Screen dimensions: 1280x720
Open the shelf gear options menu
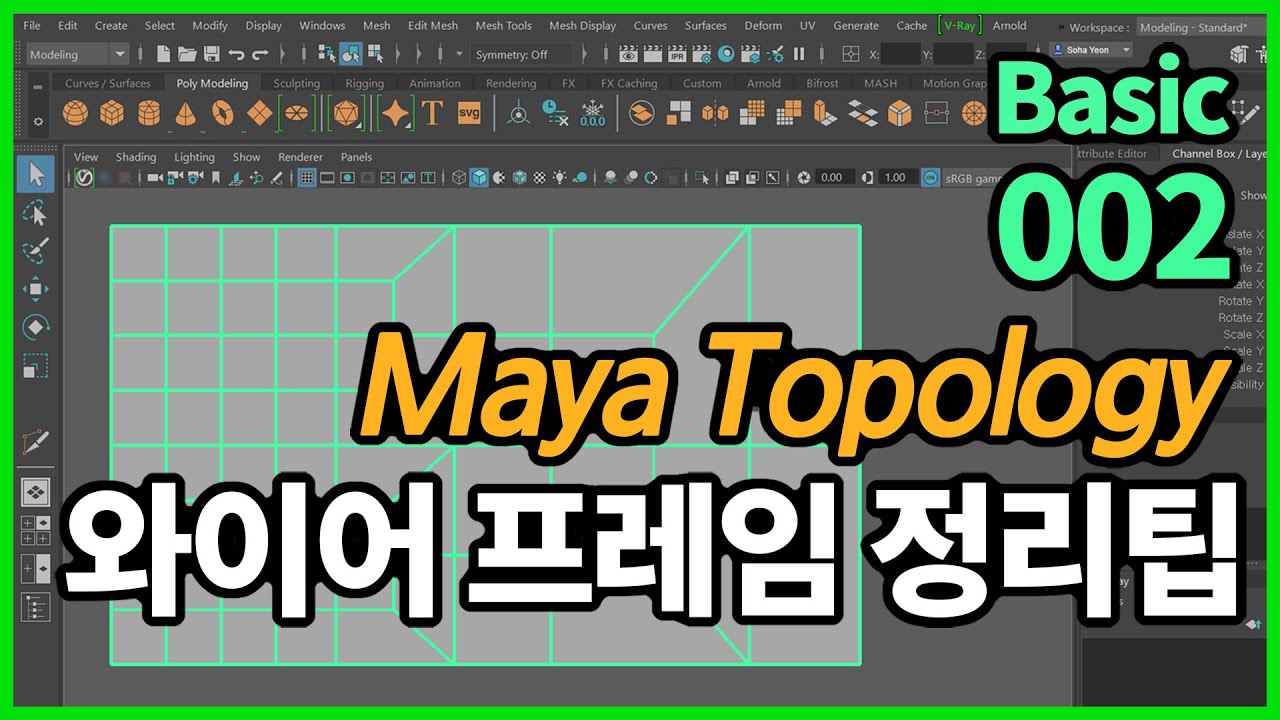38,121
